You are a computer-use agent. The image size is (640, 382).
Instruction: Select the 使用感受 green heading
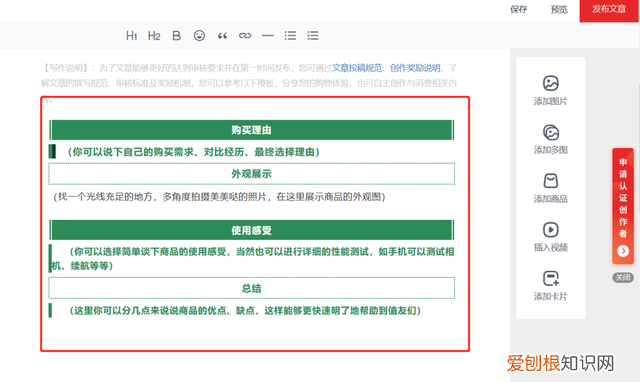click(251, 230)
